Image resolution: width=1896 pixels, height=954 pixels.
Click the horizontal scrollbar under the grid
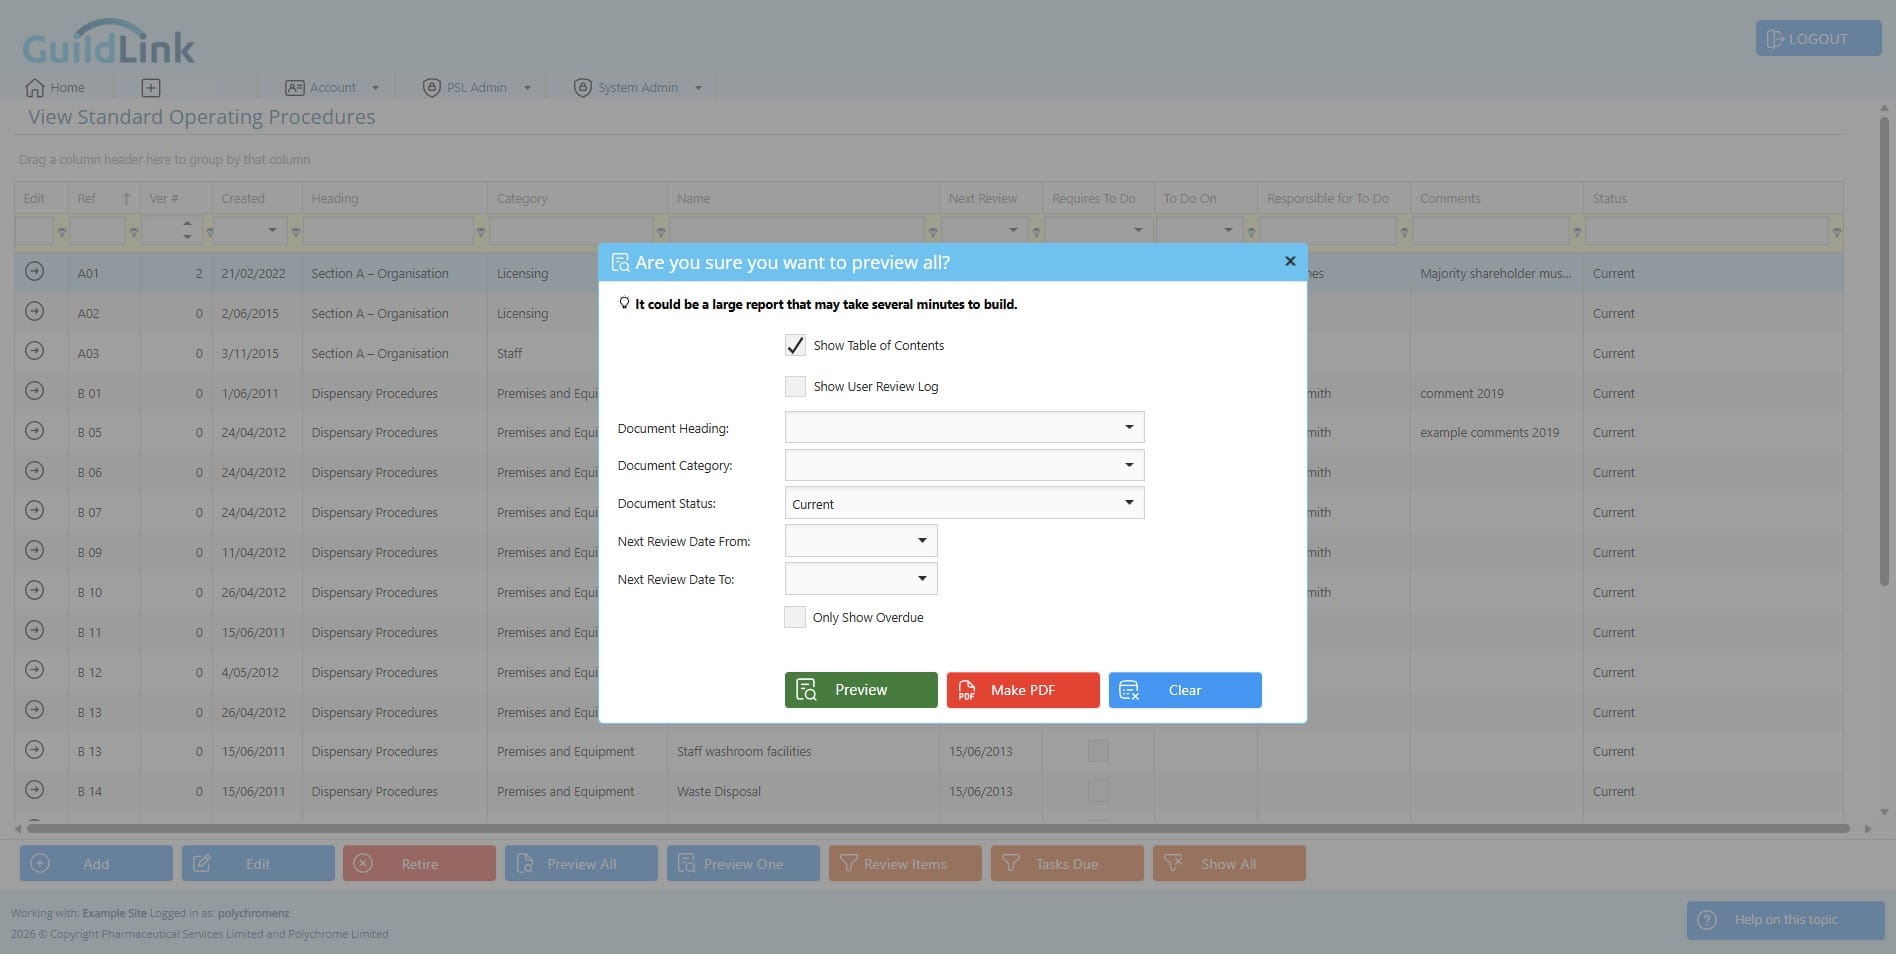(x=936, y=829)
